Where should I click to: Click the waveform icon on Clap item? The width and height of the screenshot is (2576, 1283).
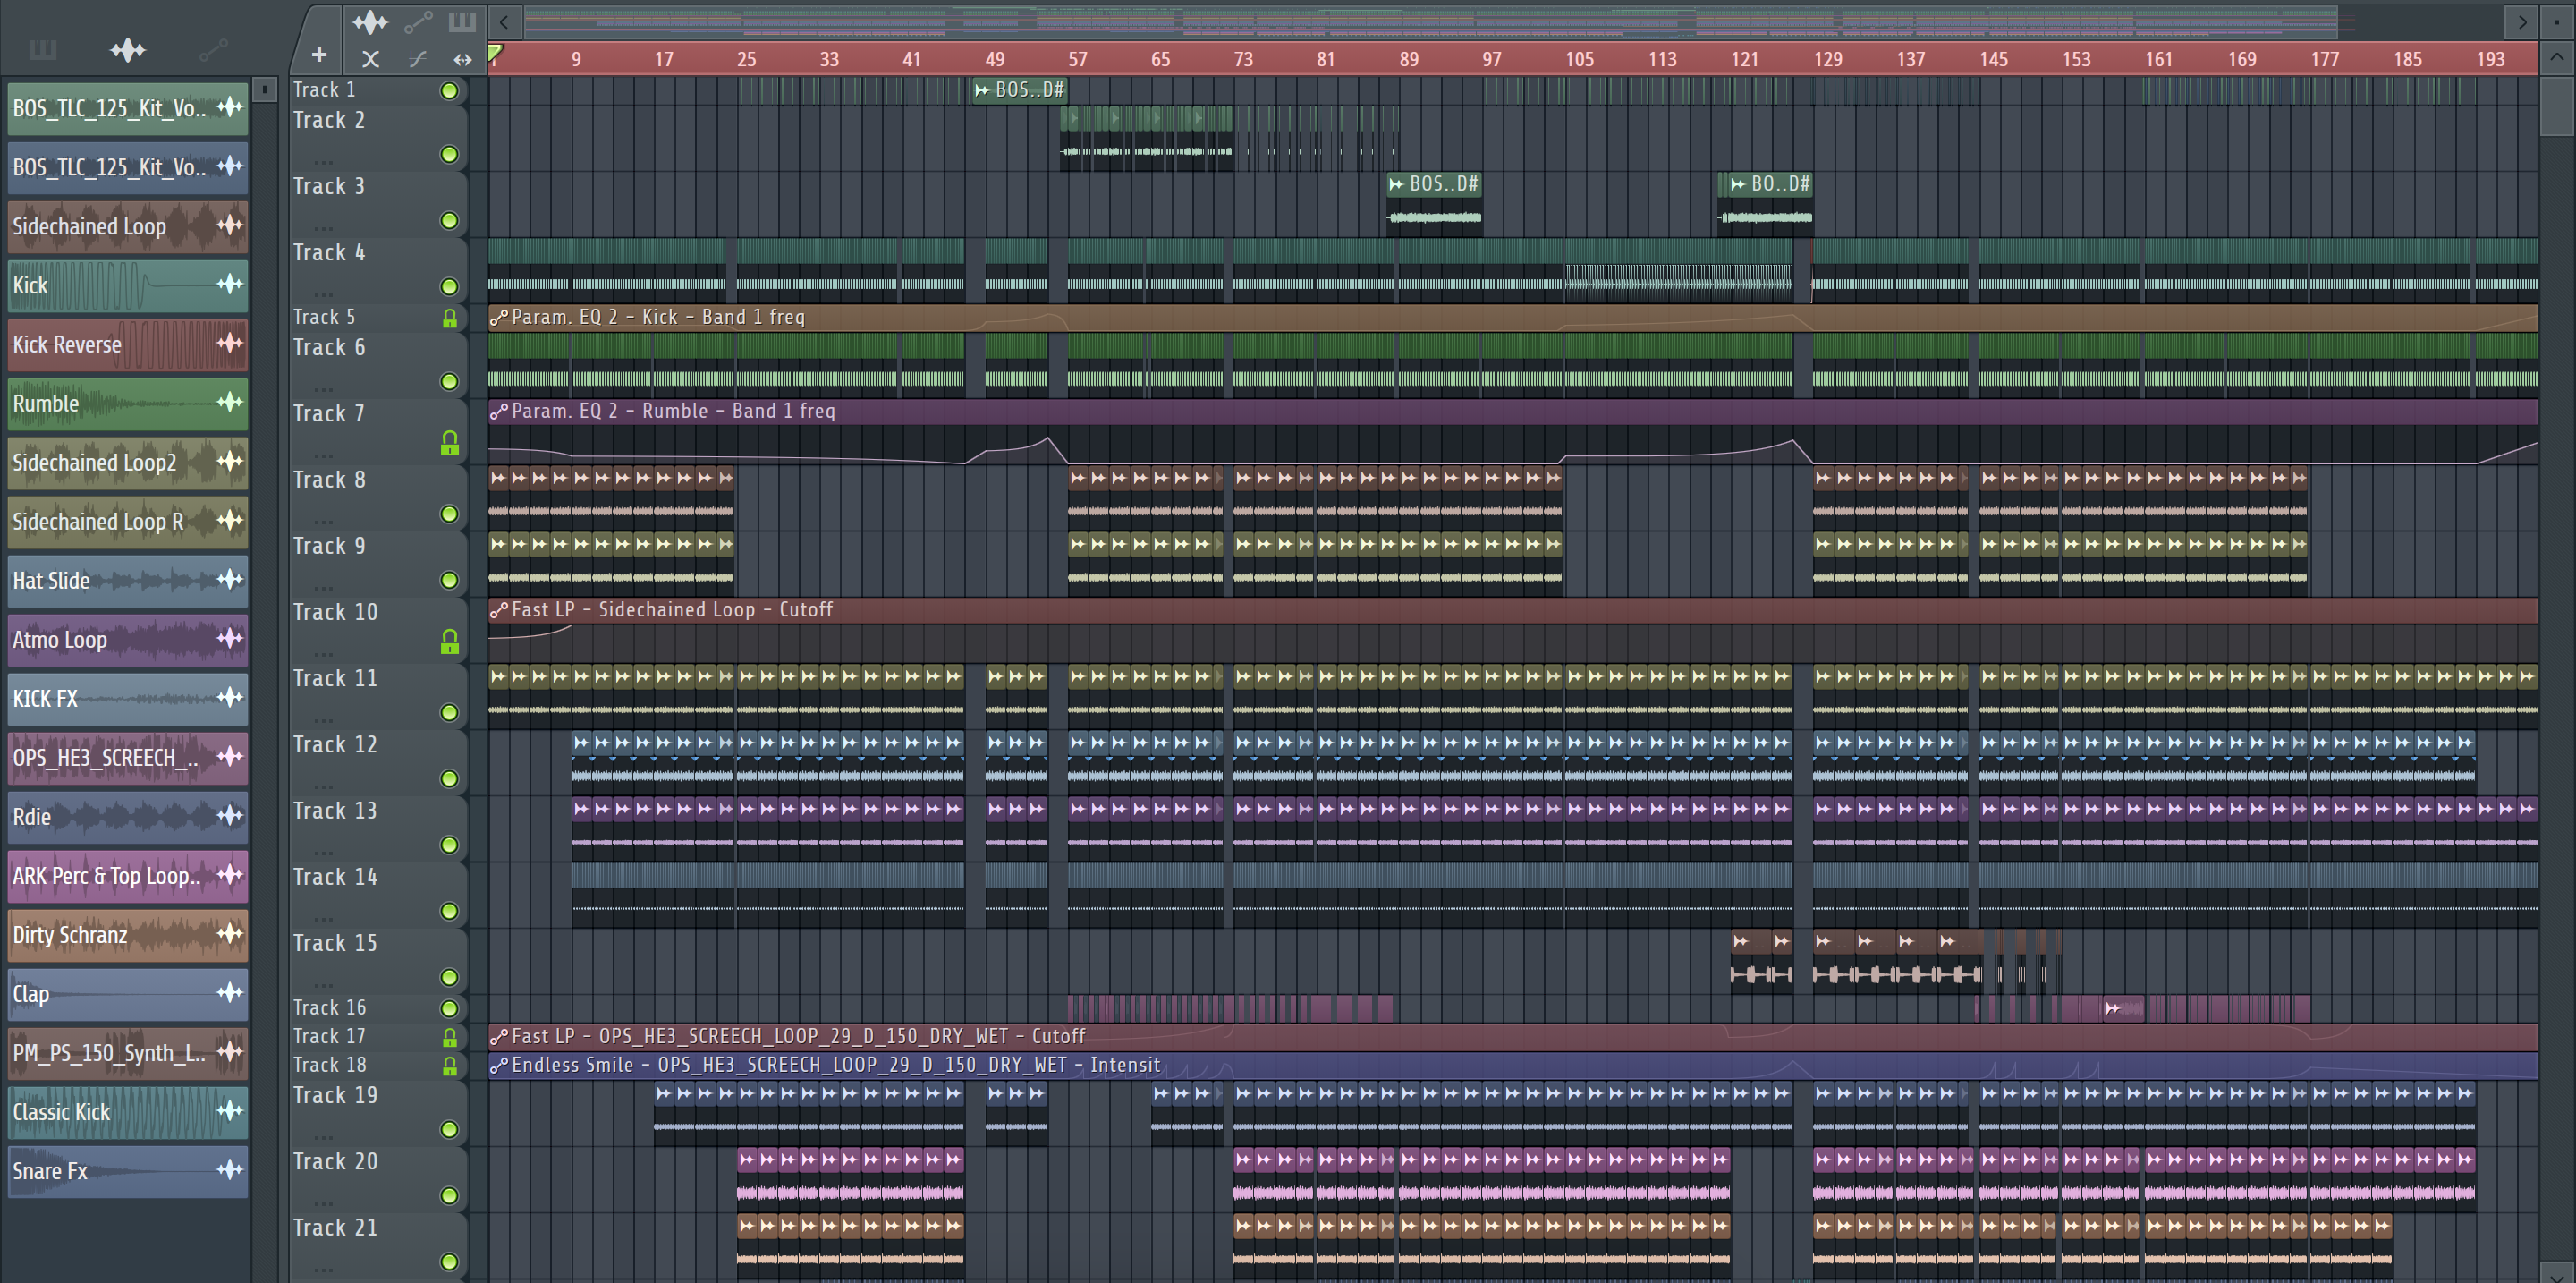(230, 992)
